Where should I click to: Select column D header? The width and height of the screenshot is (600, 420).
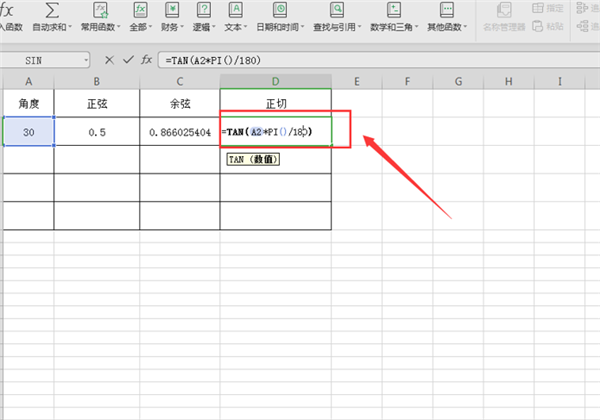tap(276, 81)
